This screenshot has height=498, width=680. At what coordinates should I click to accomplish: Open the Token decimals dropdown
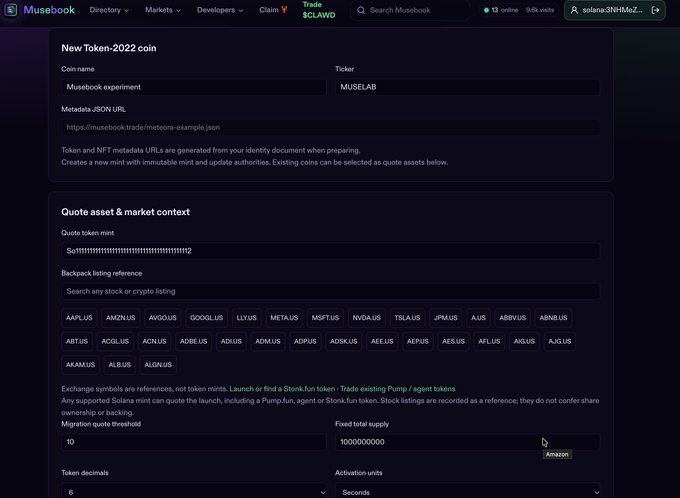[193, 492]
